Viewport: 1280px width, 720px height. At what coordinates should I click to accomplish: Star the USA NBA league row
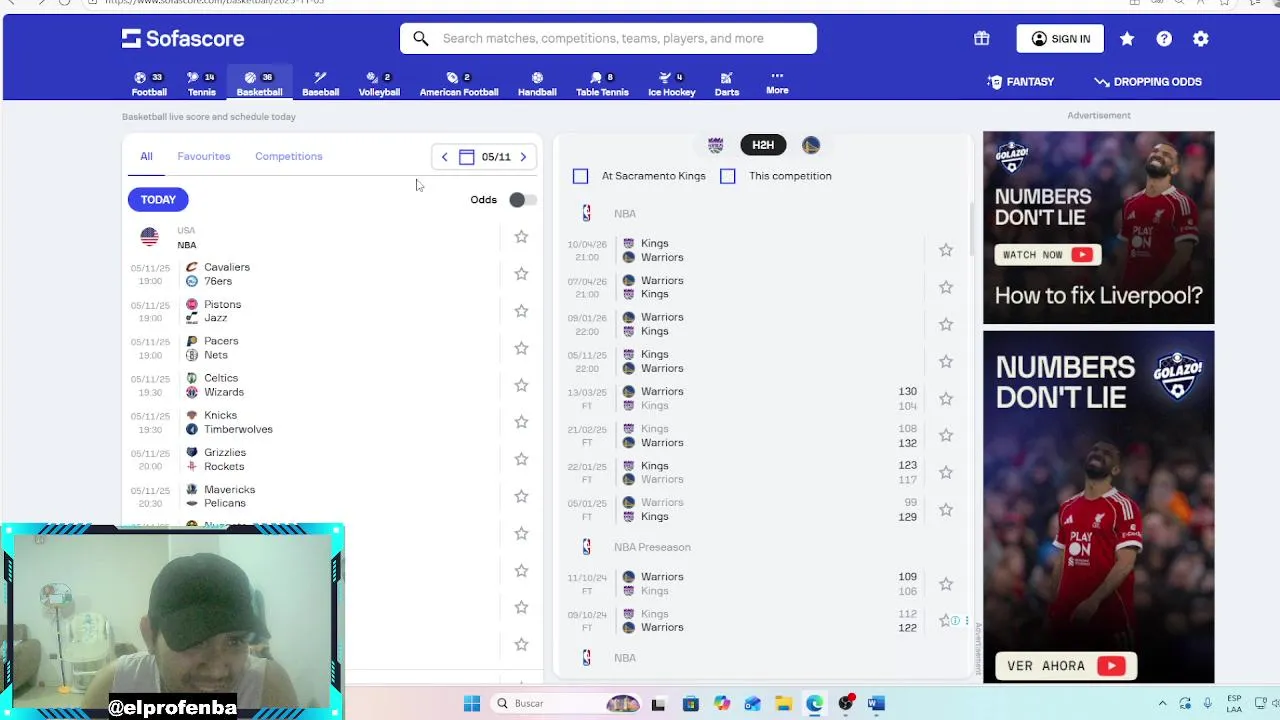pos(521,237)
